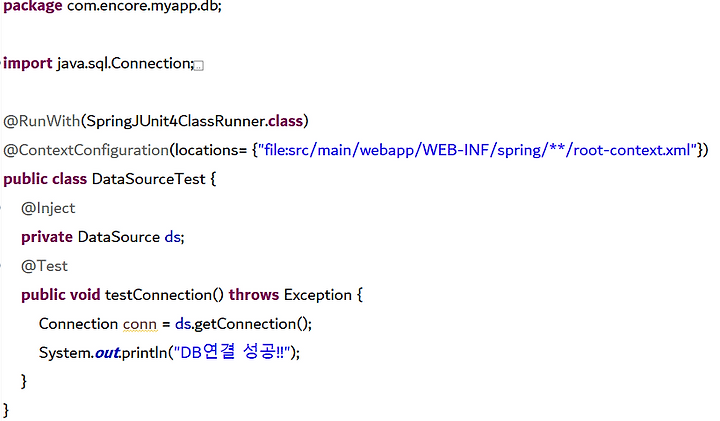720x421 pixels.
Task: Click 'public class' keywords
Action: pos(45,179)
